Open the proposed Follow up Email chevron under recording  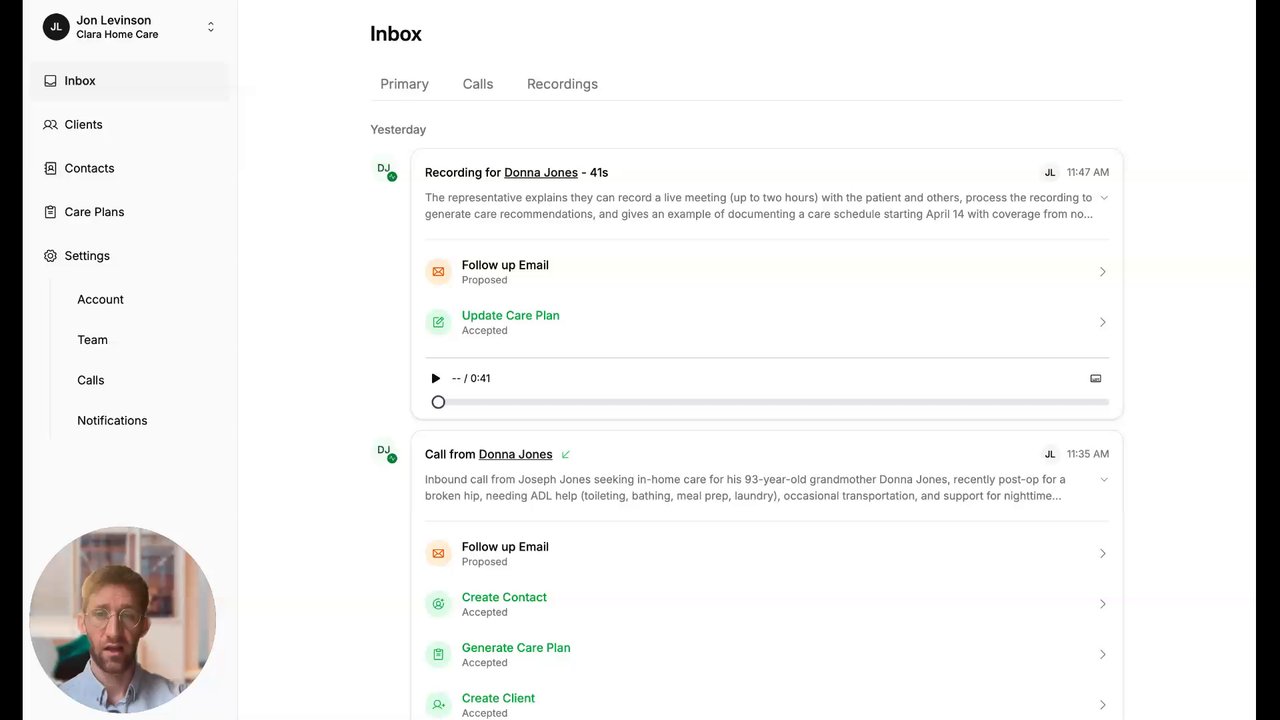(x=1102, y=272)
